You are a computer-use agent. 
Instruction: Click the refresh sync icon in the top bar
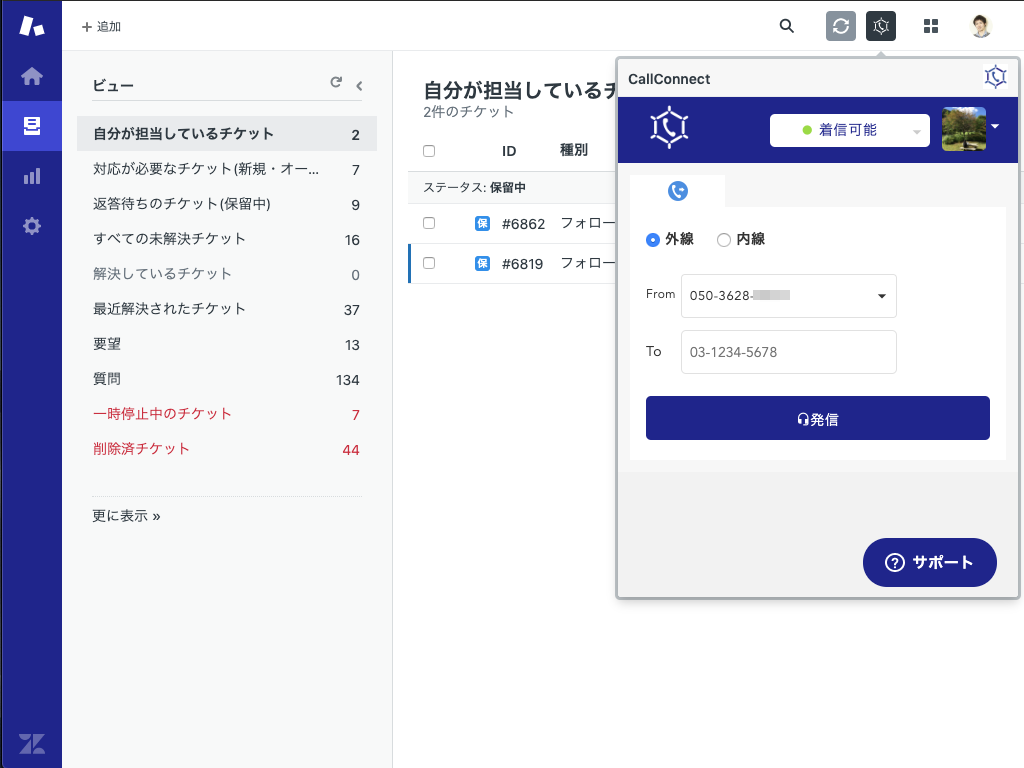[841, 26]
